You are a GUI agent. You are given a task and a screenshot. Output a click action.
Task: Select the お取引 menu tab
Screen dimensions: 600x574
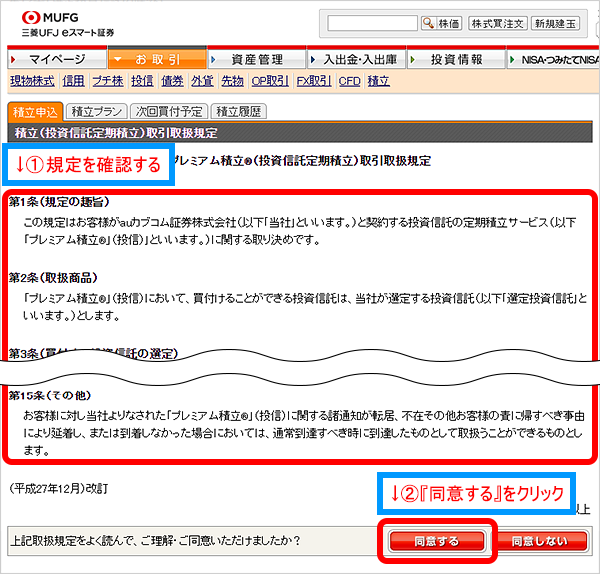[157, 59]
